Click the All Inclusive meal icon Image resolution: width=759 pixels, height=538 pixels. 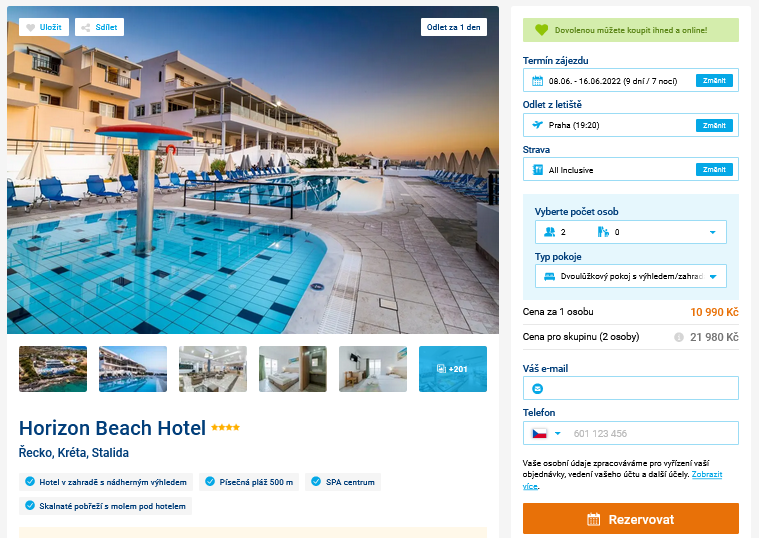click(x=537, y=169)
